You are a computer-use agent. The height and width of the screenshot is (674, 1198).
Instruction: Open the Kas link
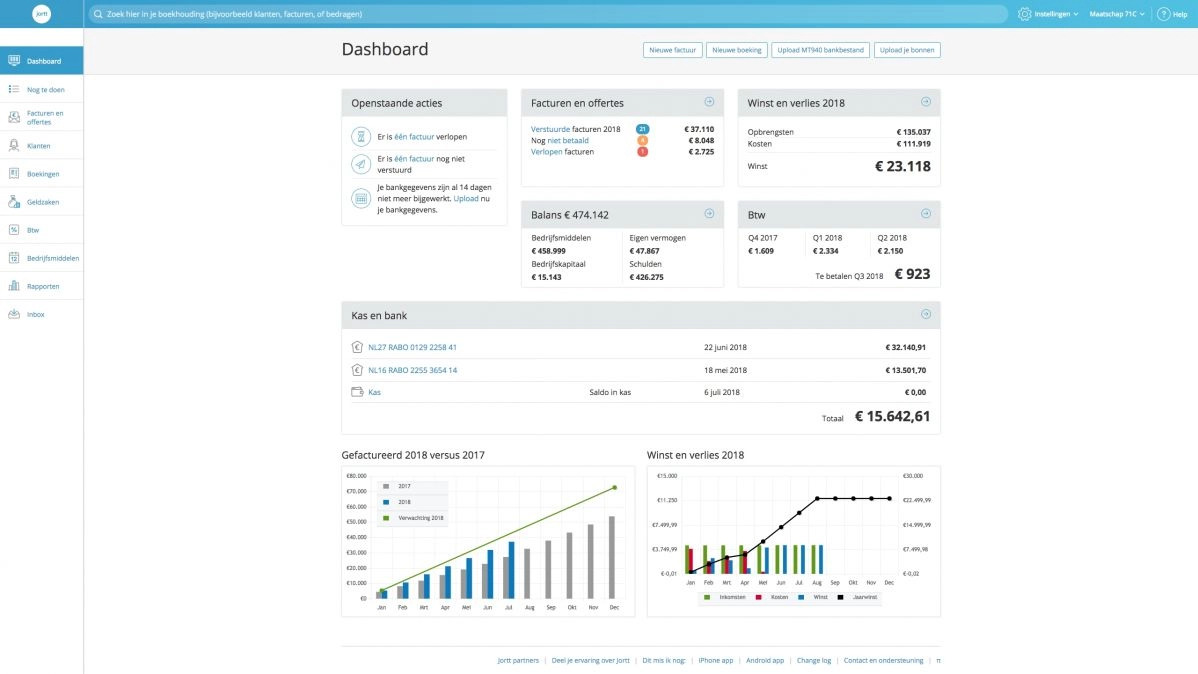374,392
